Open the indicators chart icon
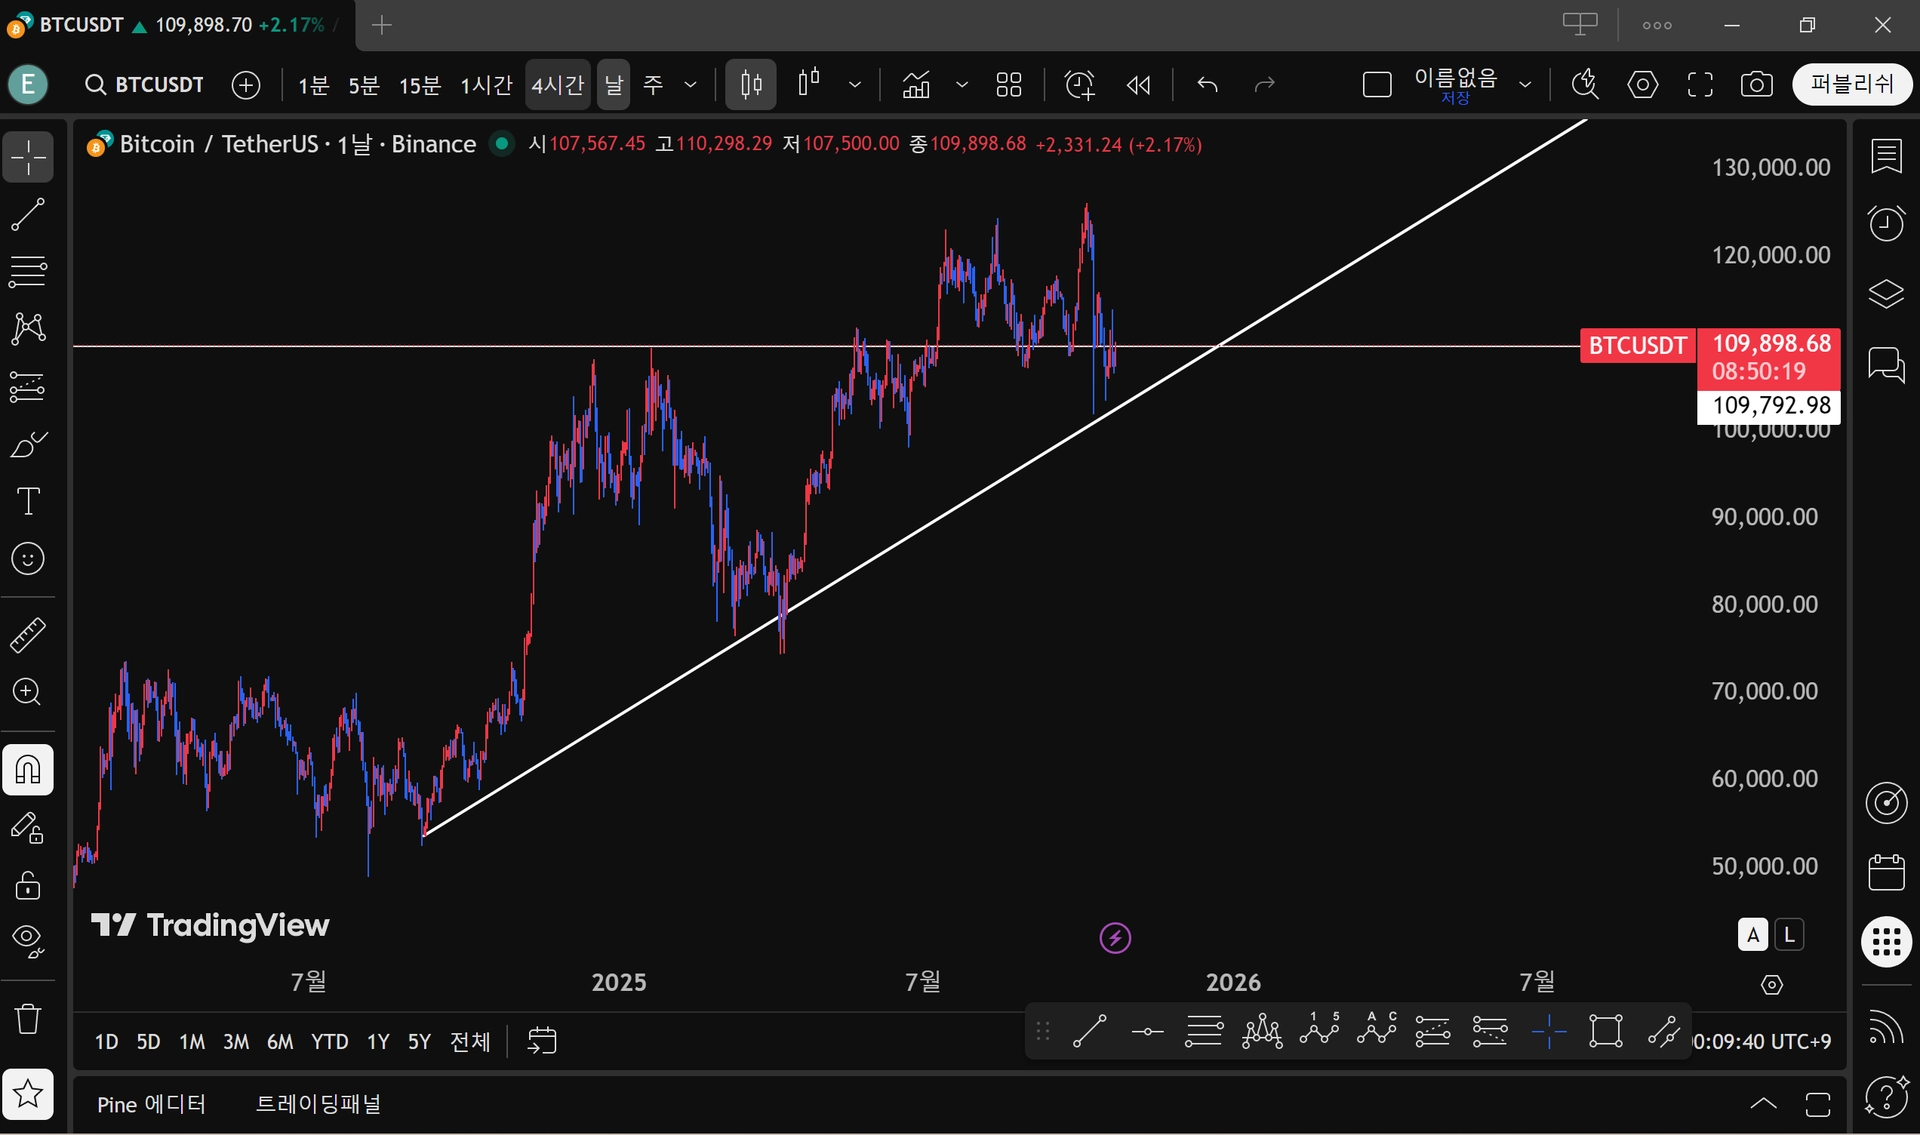 tap(916, 85)
